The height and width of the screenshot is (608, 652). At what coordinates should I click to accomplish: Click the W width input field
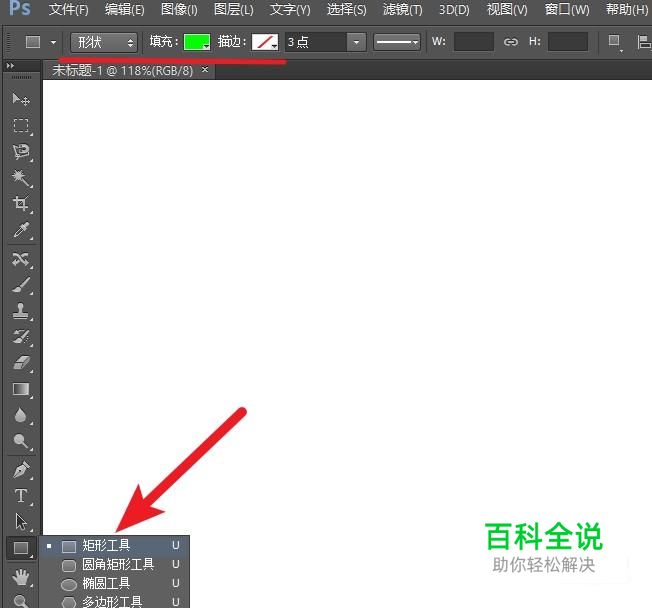pos(473,42)
